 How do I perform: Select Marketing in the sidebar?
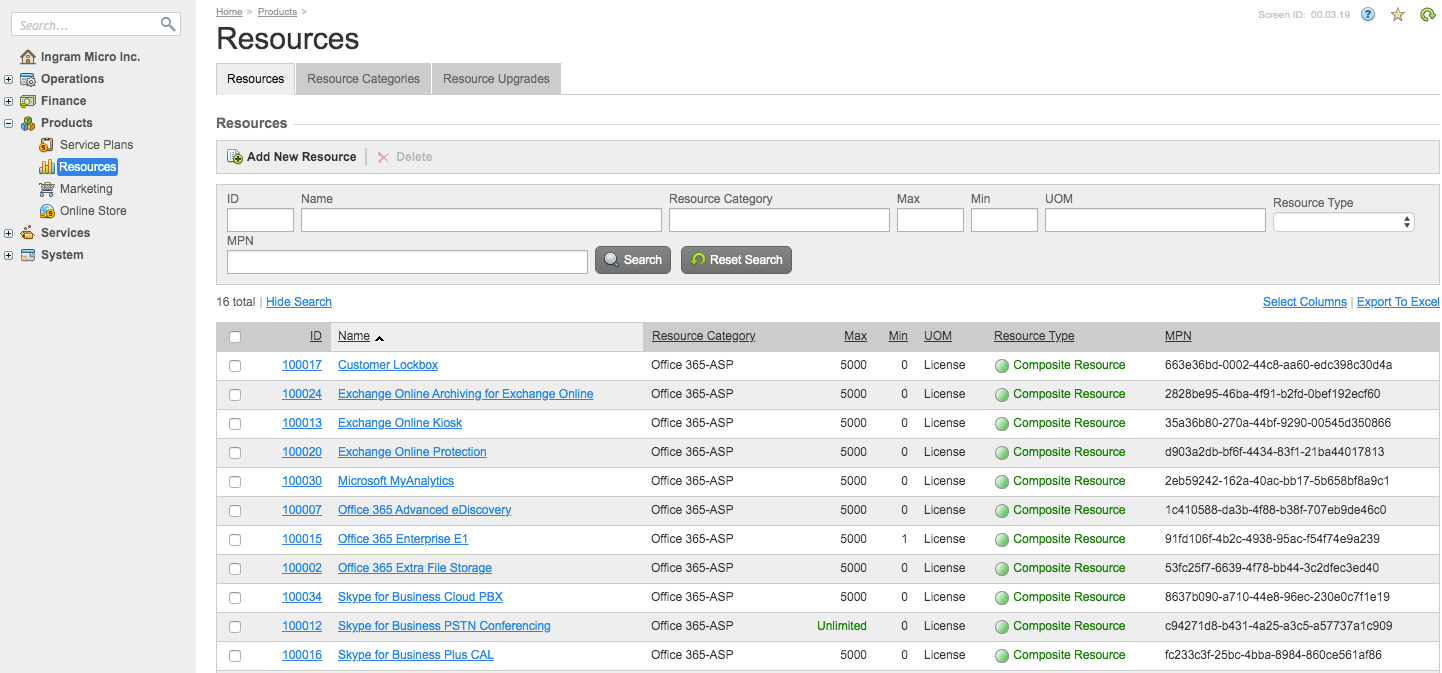pos(86,189)
